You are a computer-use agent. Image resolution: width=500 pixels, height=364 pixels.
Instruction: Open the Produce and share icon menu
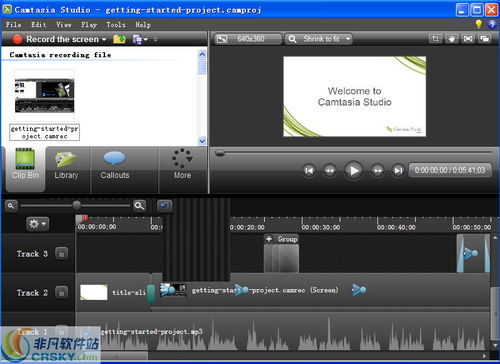tap(140, 39)
